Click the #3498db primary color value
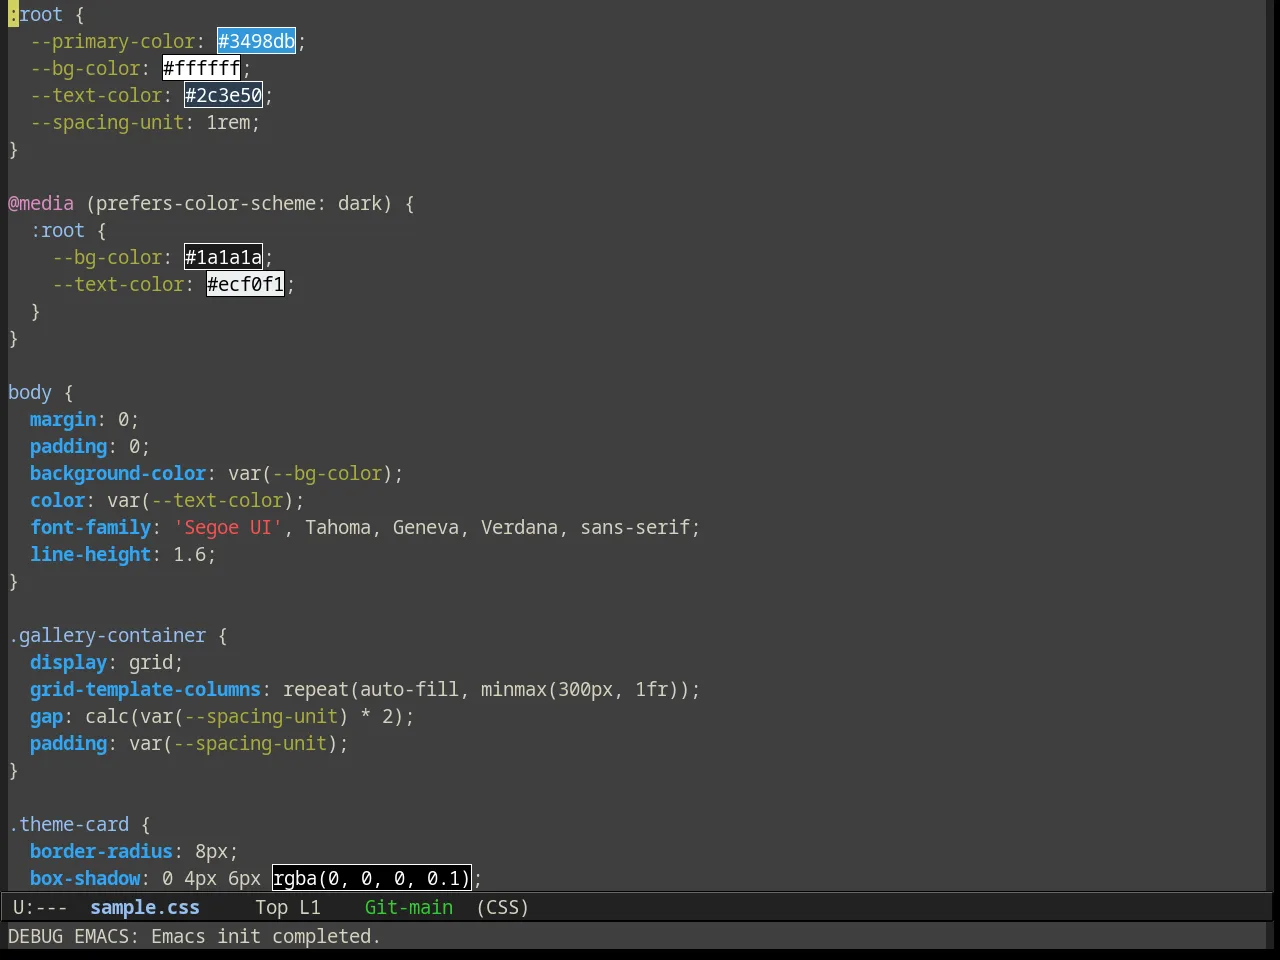 pos(256,41)
